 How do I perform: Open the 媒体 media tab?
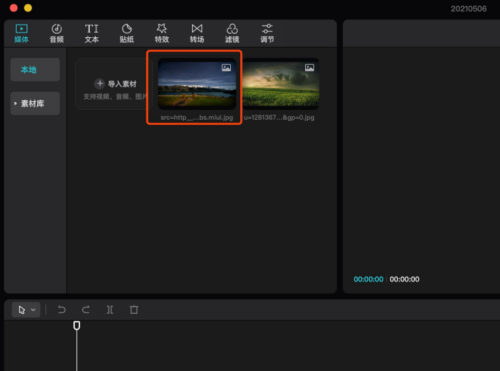coord(21,33)
